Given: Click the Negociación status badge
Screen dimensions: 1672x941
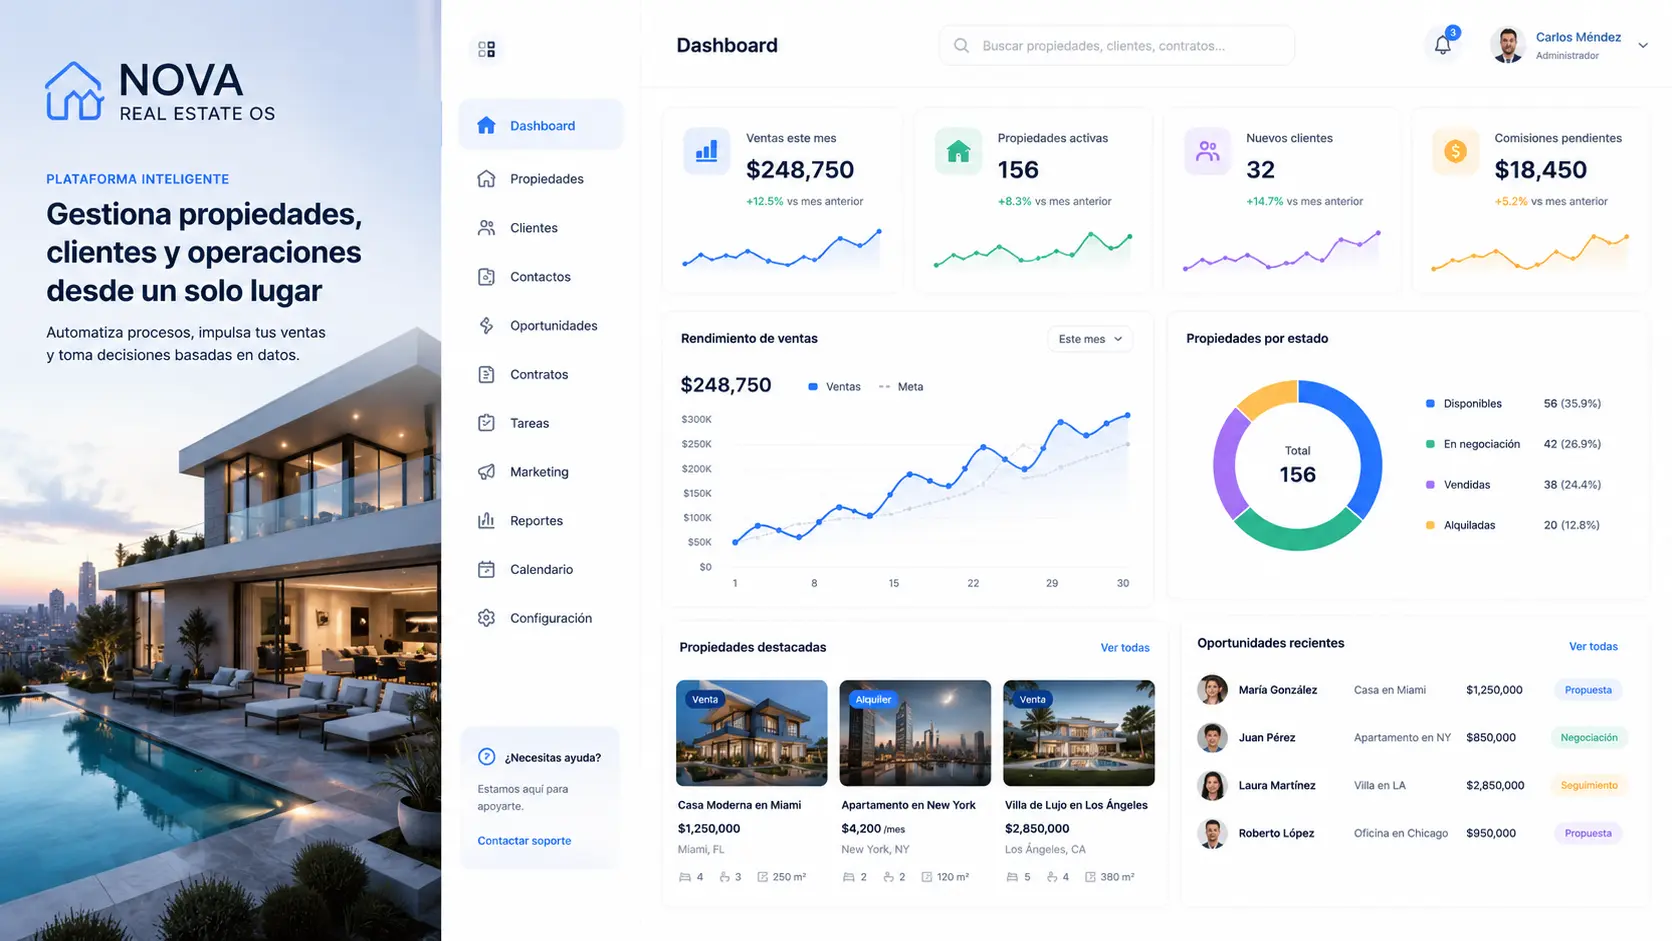Looking at the screenshot, I should tap(1589, 738).
